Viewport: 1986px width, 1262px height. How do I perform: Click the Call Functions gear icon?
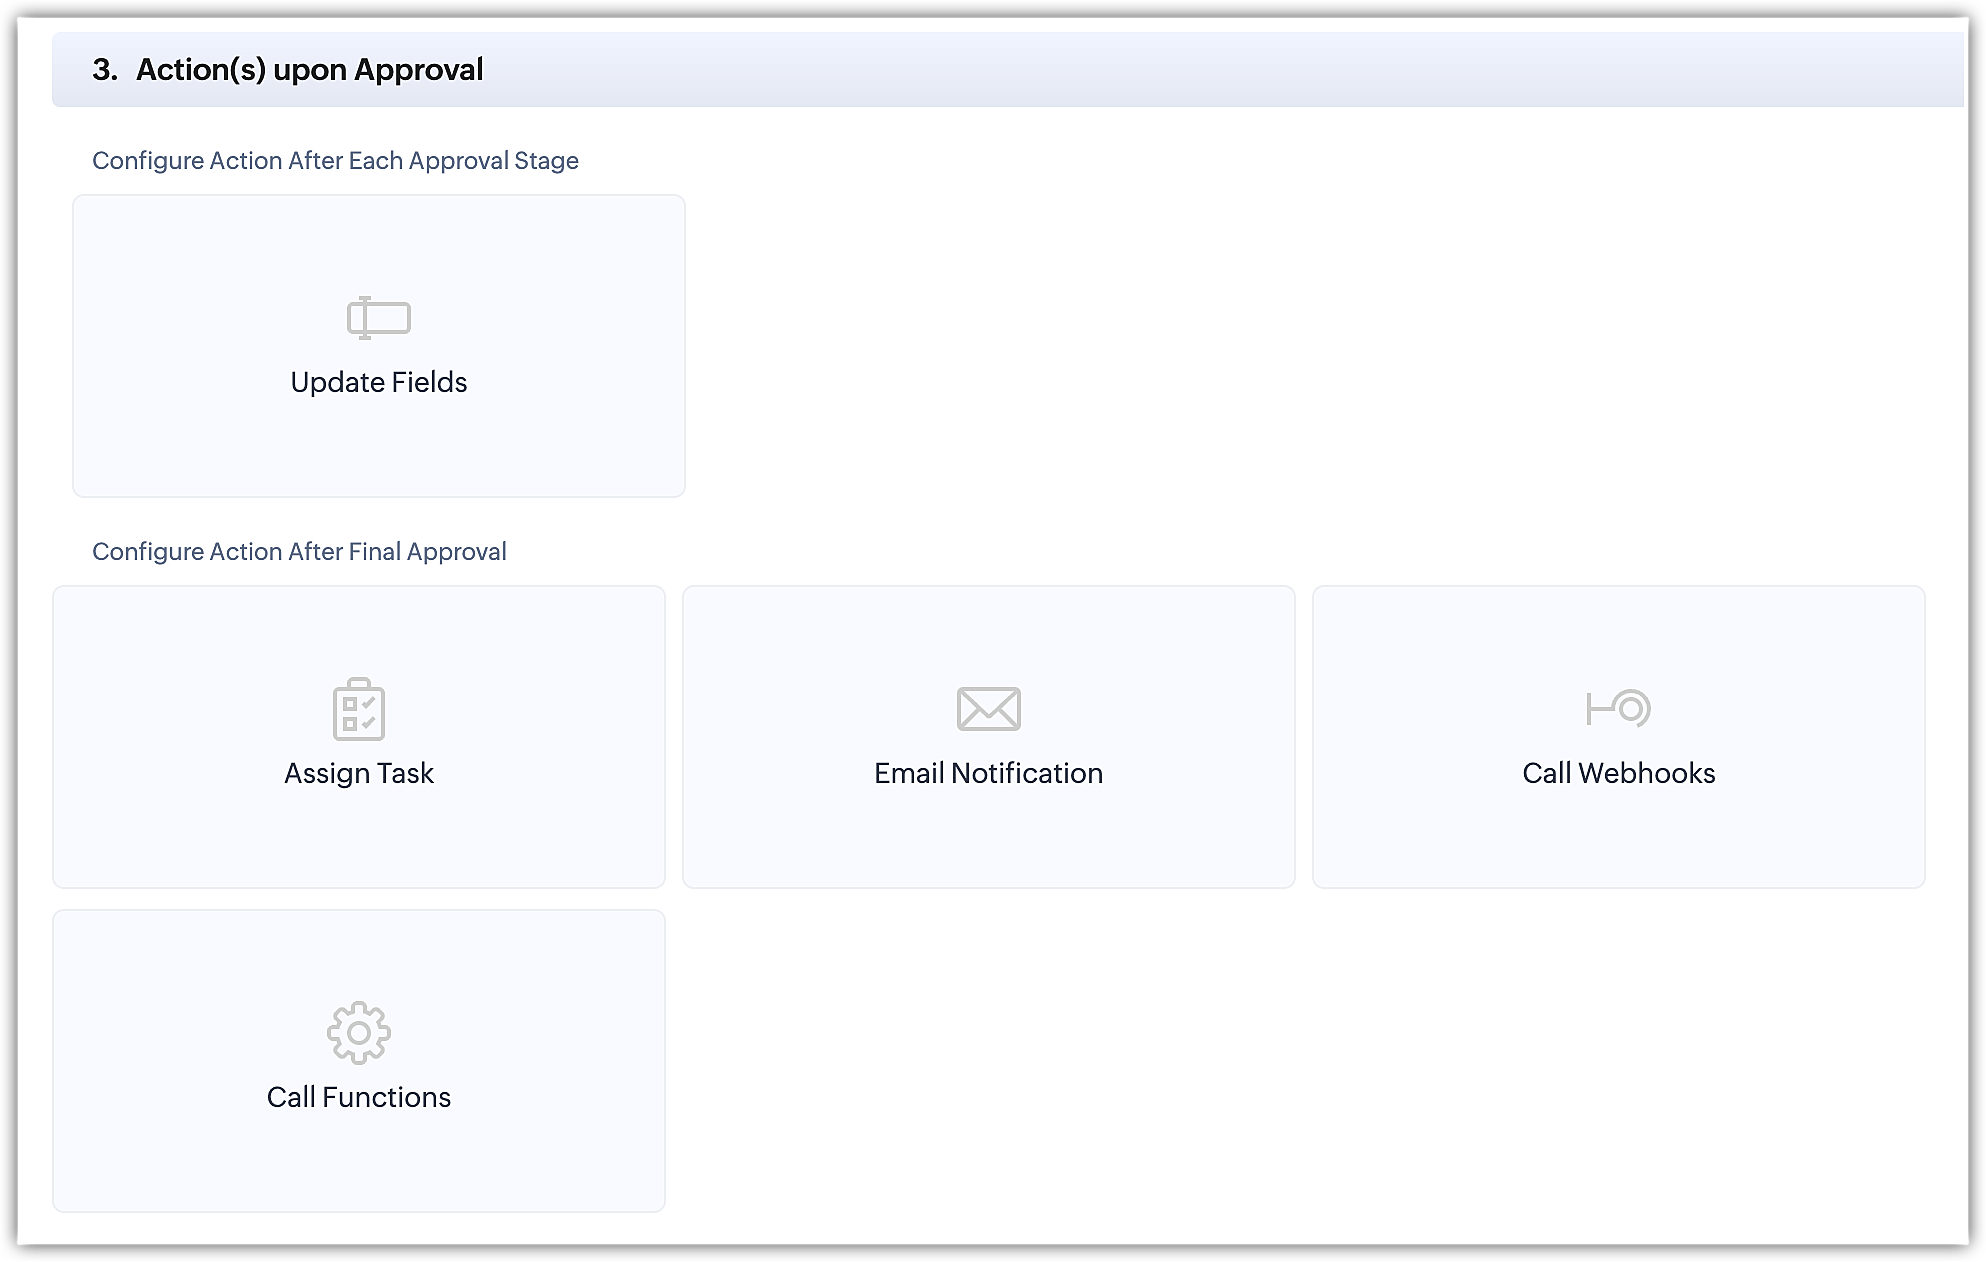[x=358, y=1033]
